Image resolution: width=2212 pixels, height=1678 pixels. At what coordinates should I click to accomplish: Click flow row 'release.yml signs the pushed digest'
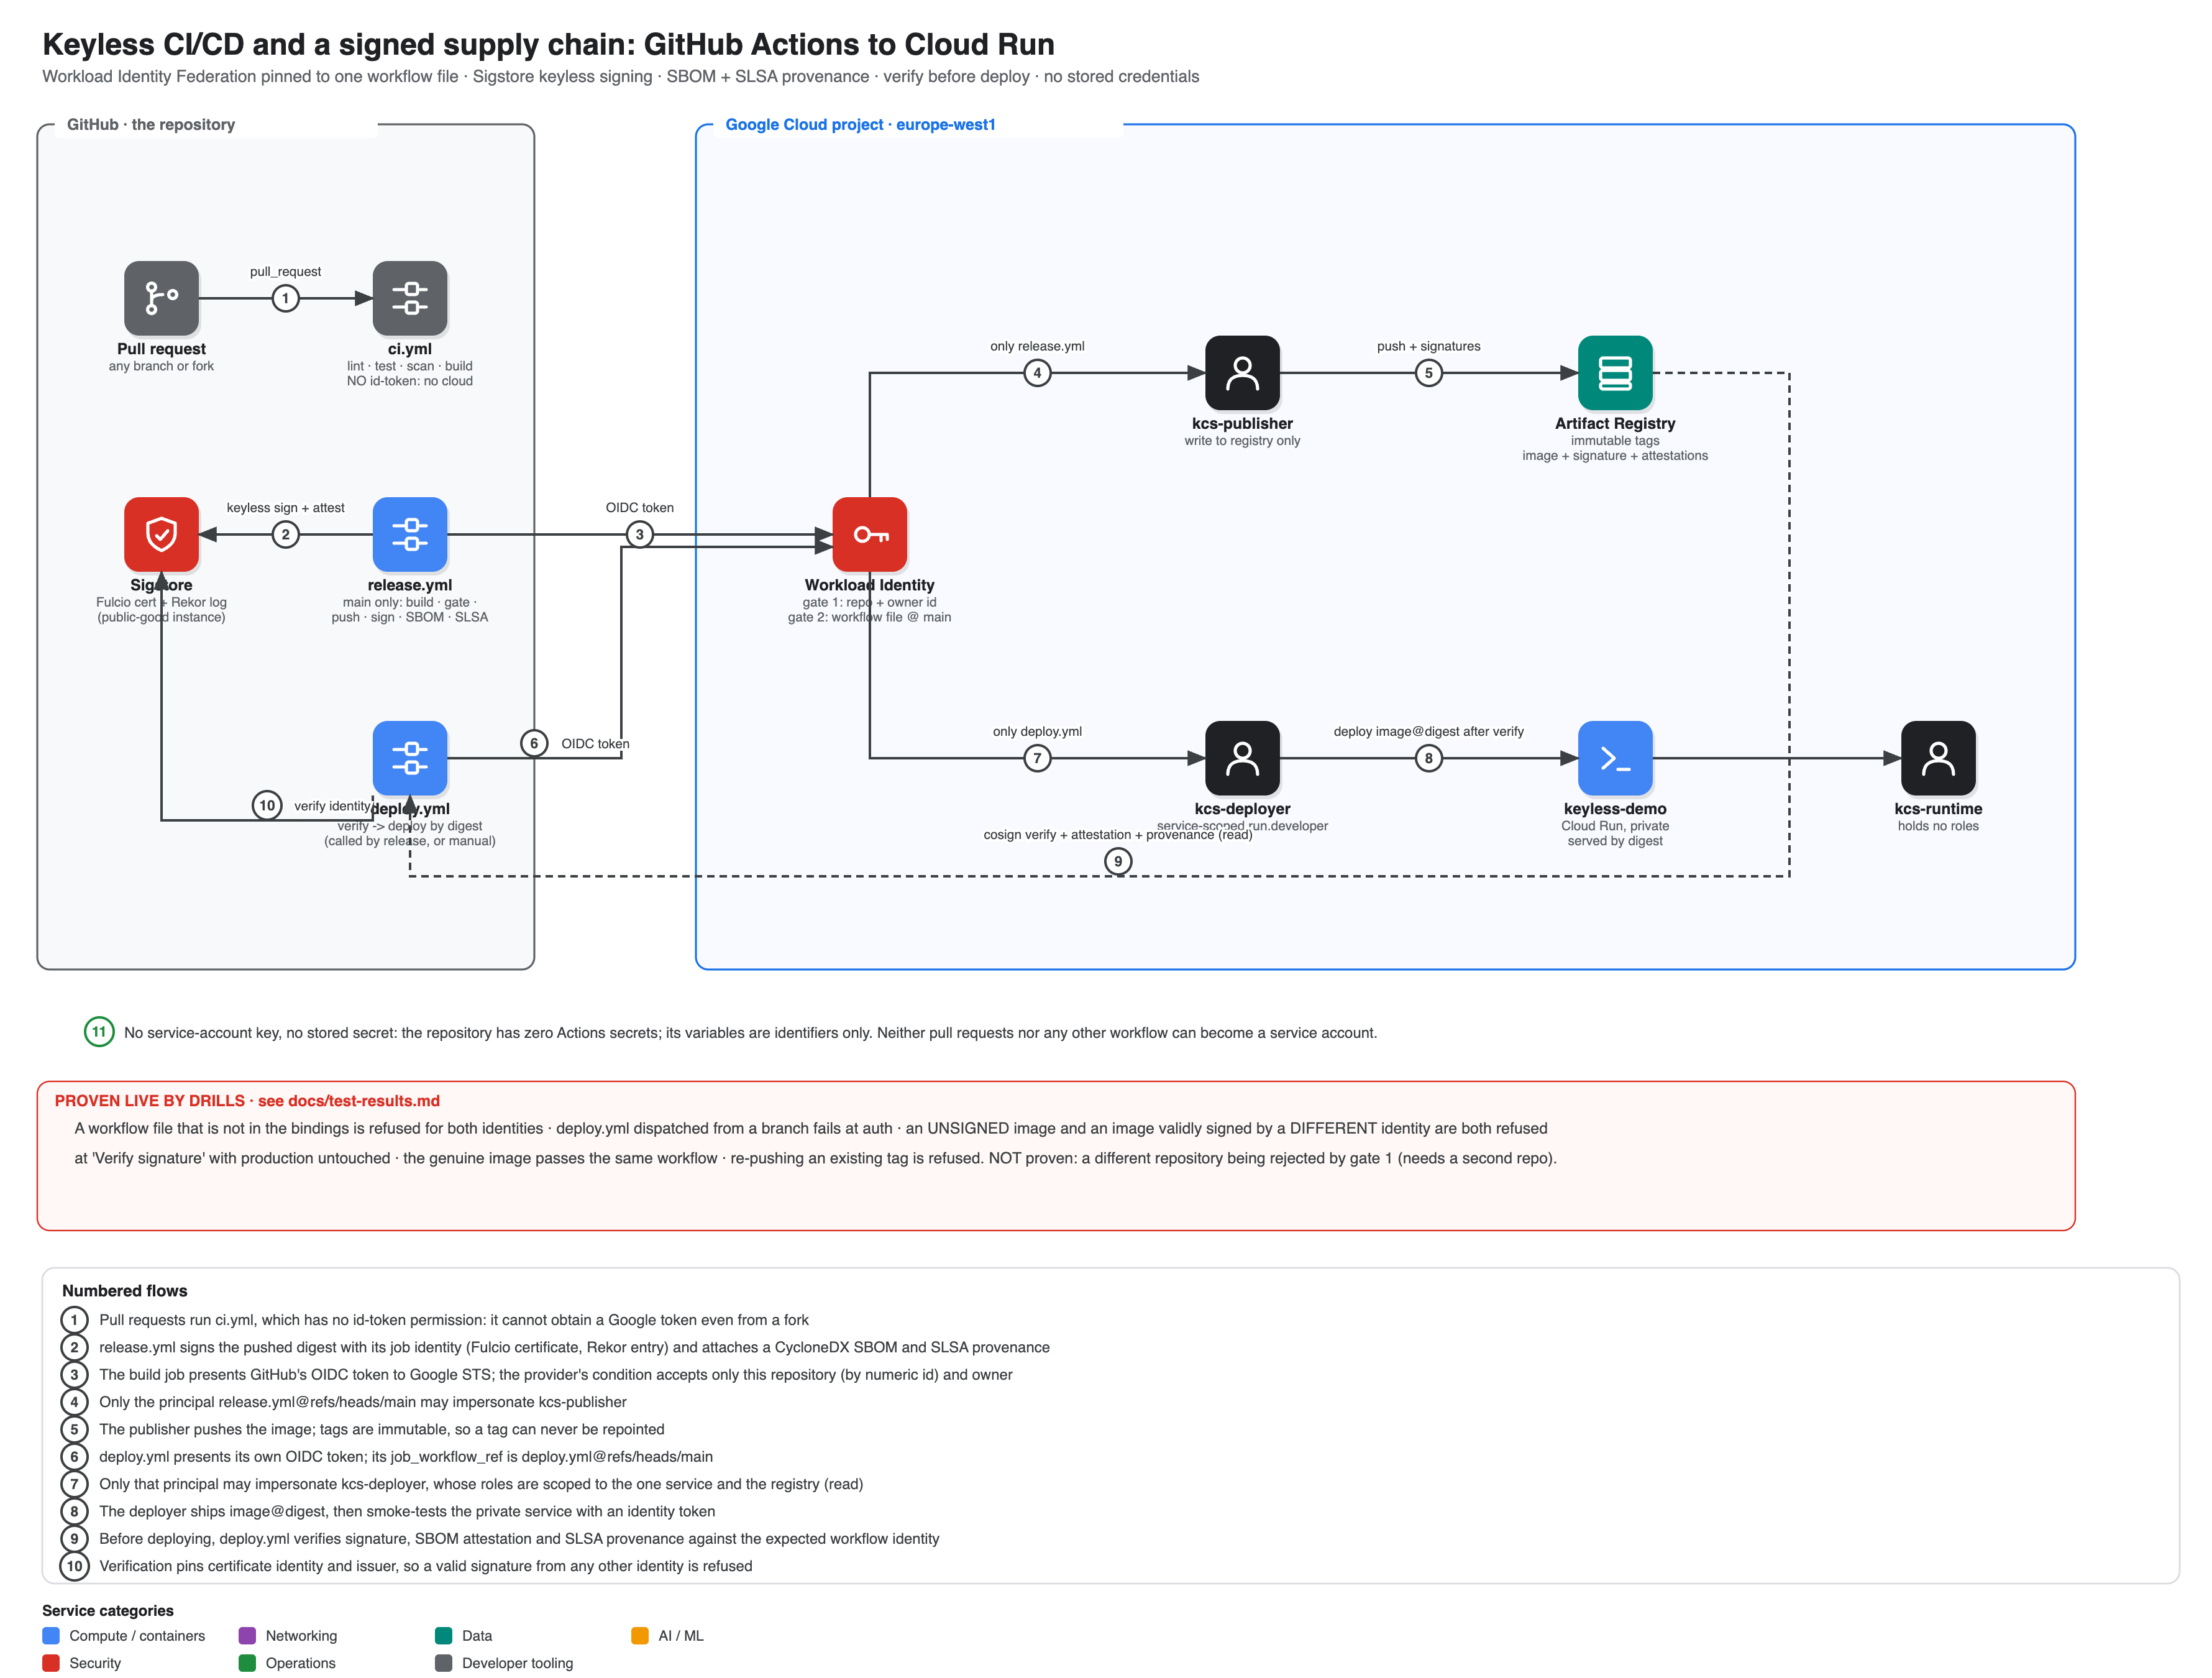pyautogui.click(x=574, y=1348)
